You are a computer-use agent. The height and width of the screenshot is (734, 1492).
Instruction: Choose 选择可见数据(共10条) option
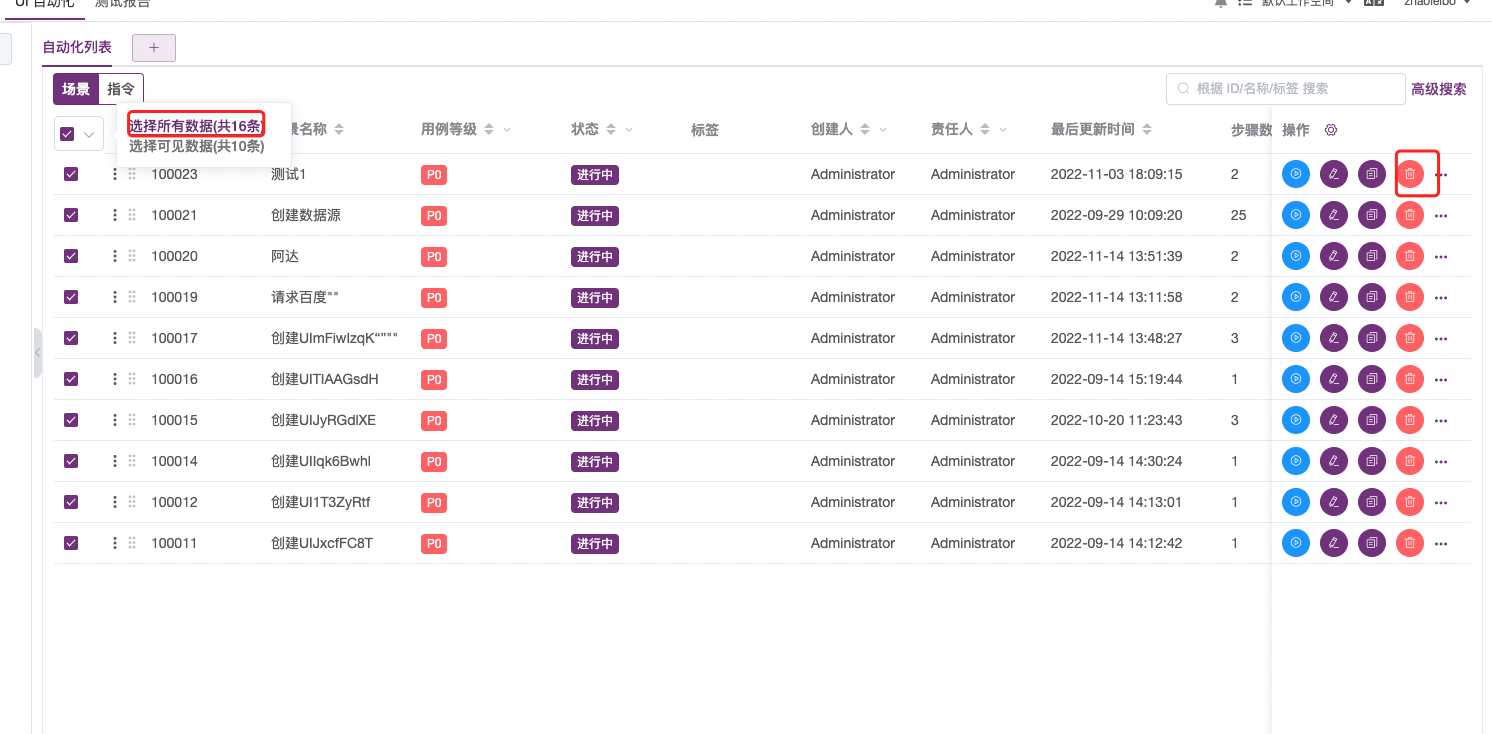point(196,146)
